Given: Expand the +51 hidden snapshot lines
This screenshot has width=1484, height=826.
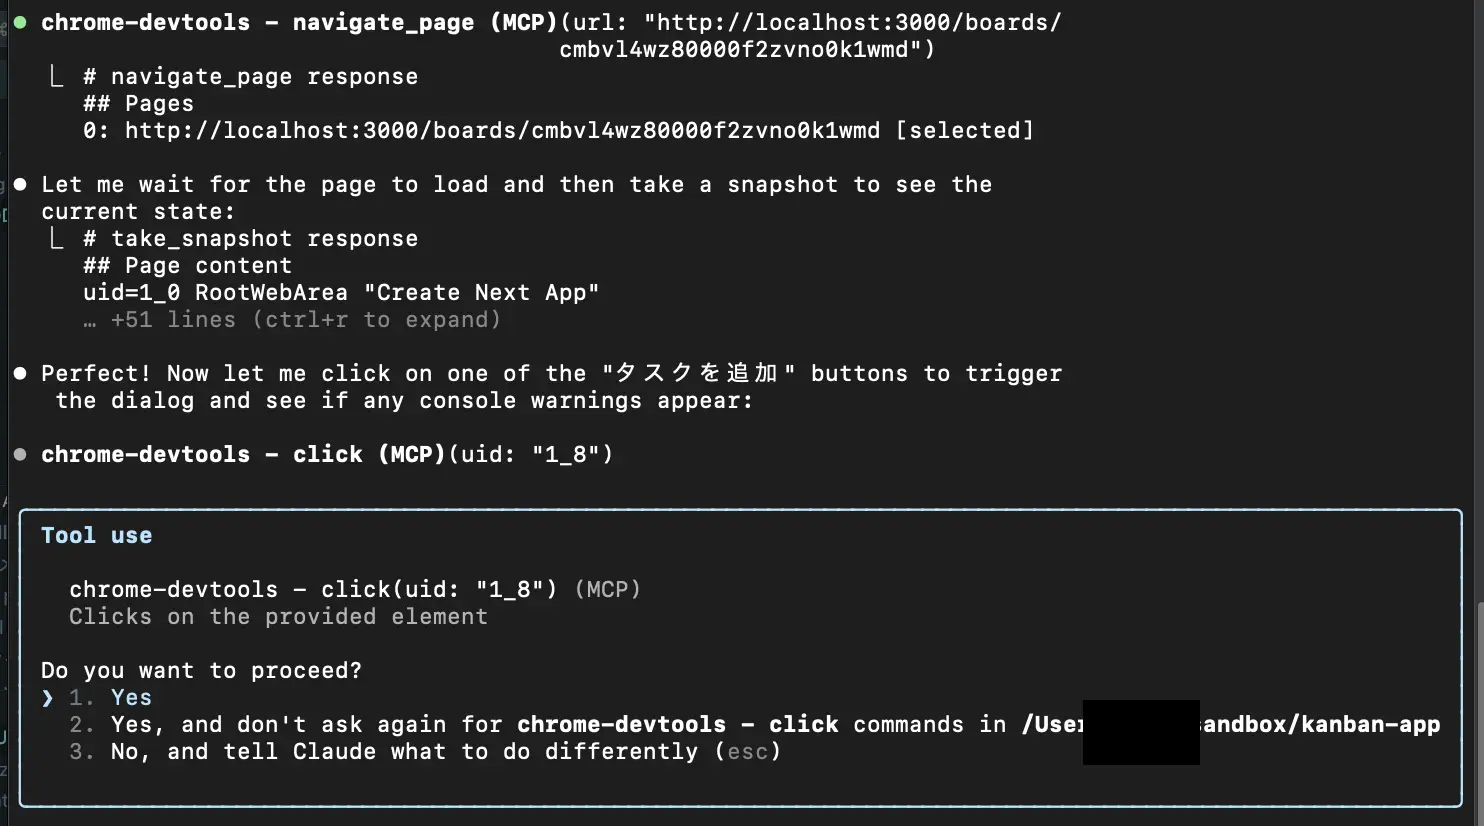Looking at the screenshot, I should tap(292, 320).
